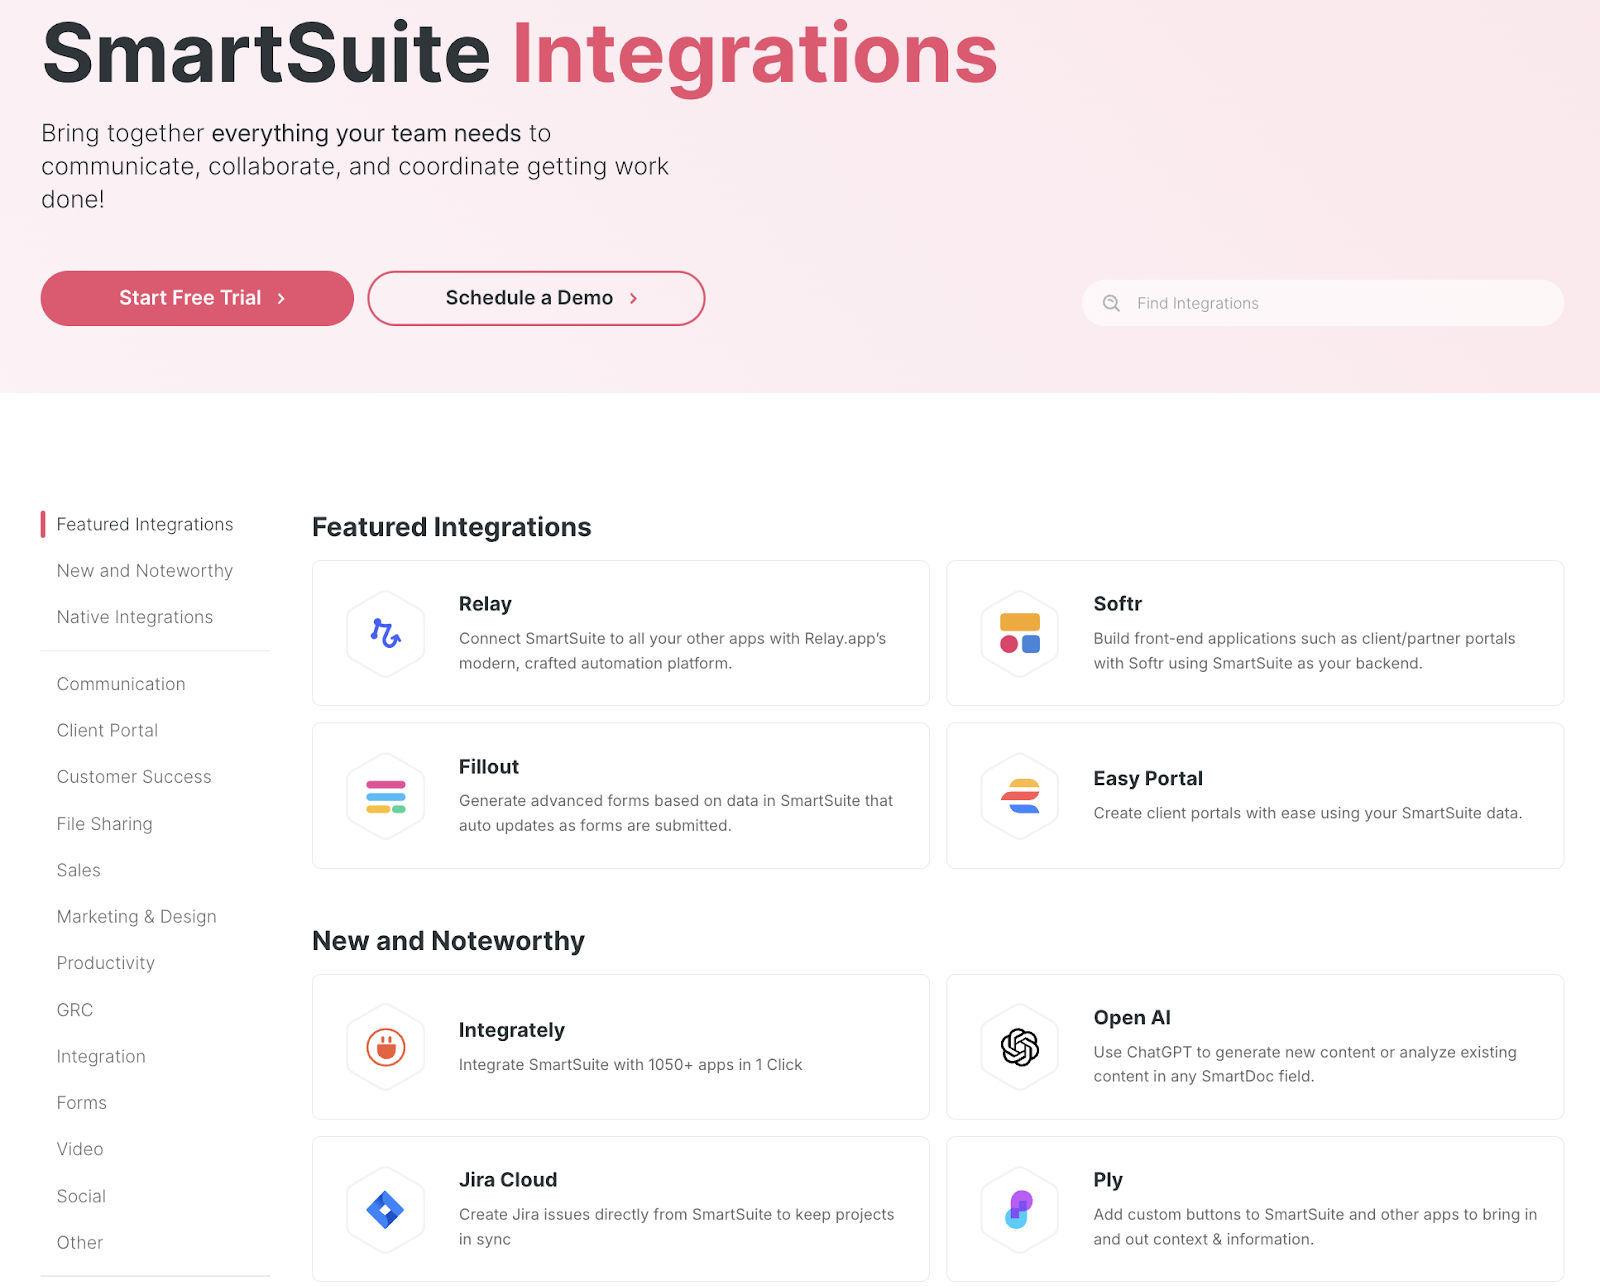1600x1286 pixels.
Task: Click the Softr description about client/partner portals
Action: click(1304, 651)
